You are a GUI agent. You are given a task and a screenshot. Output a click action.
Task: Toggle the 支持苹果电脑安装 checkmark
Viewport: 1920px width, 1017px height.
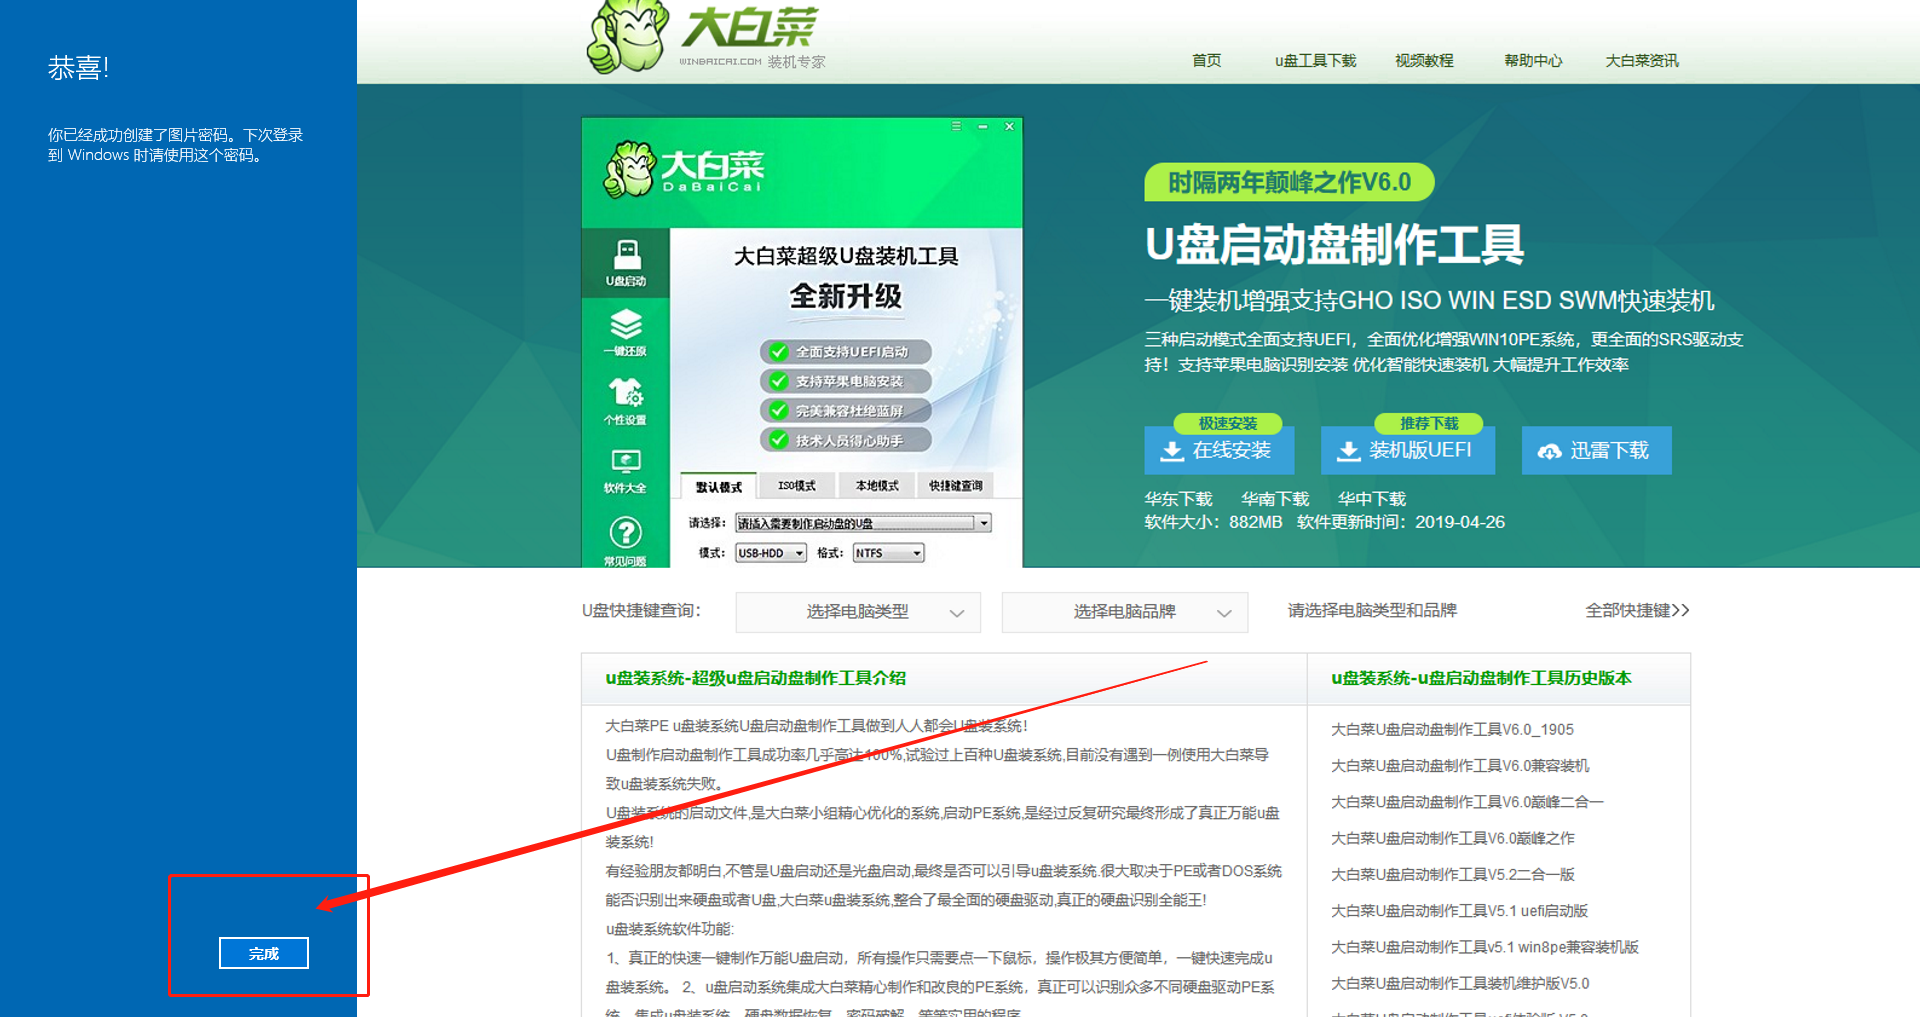(779, 380)
